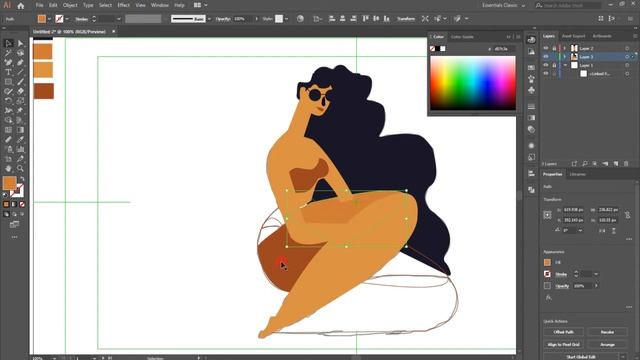640x360 pixels.
Task: Select the Selection tool arrow
Action: click(x=8, y=43)
